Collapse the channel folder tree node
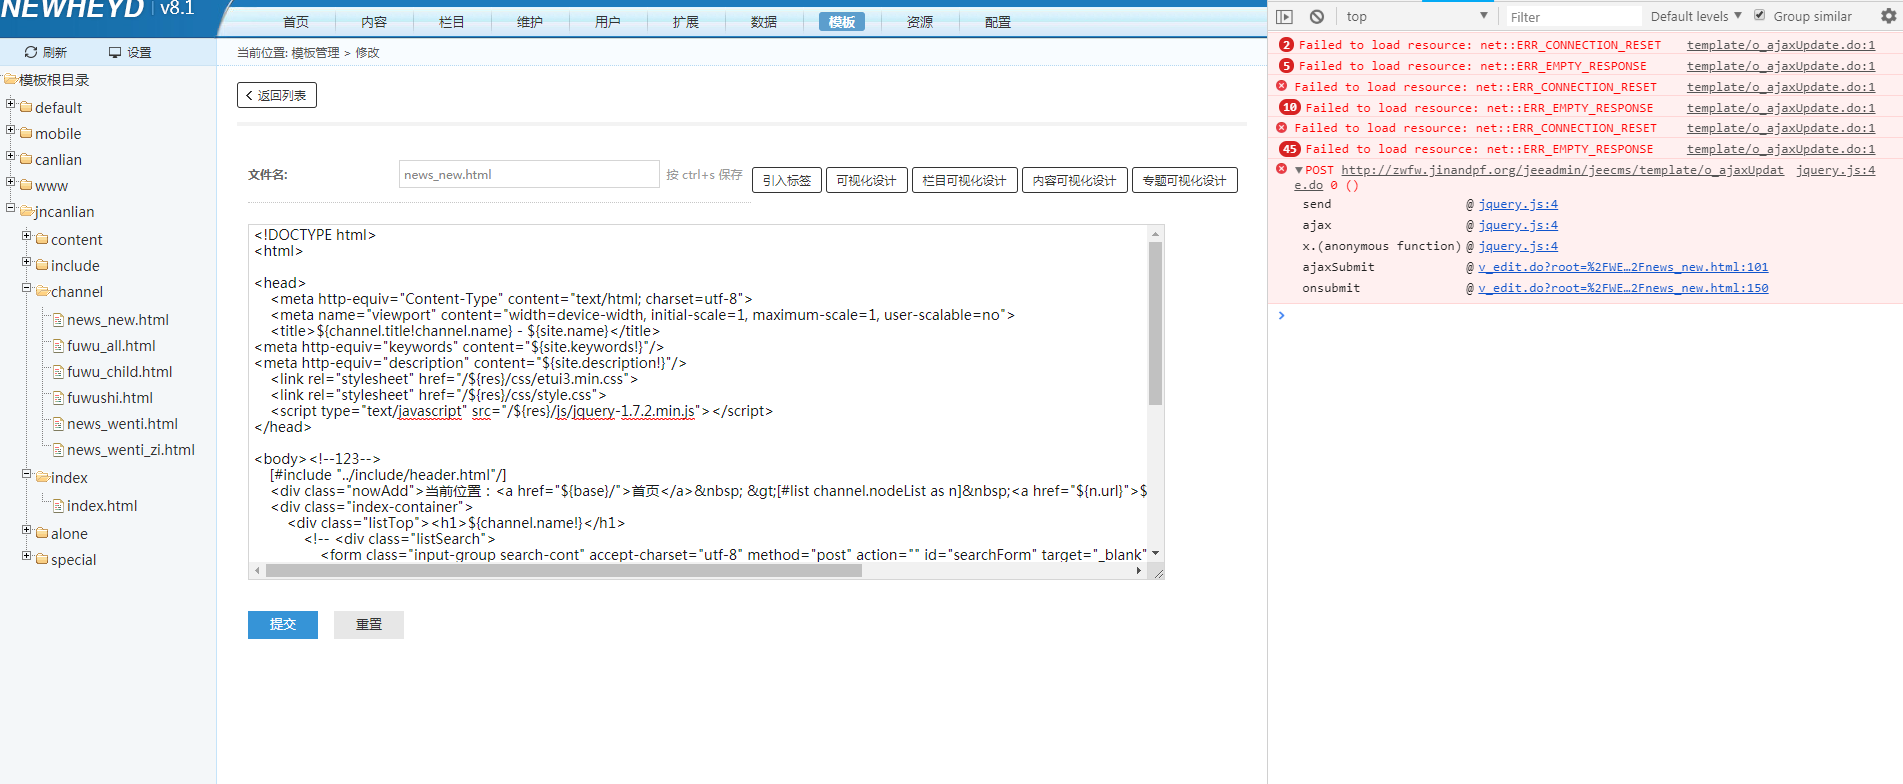This screenshot has height=784, width=1903. tap(27, 288)
